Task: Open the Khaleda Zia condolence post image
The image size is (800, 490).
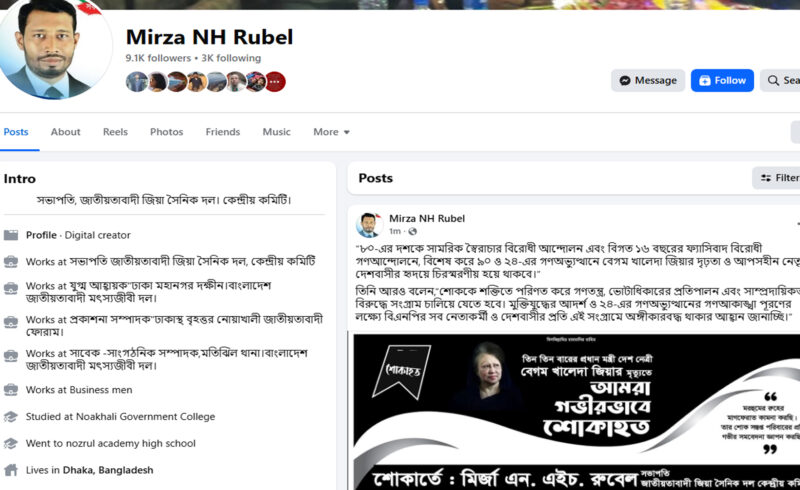Action: [x=577, y=411]
